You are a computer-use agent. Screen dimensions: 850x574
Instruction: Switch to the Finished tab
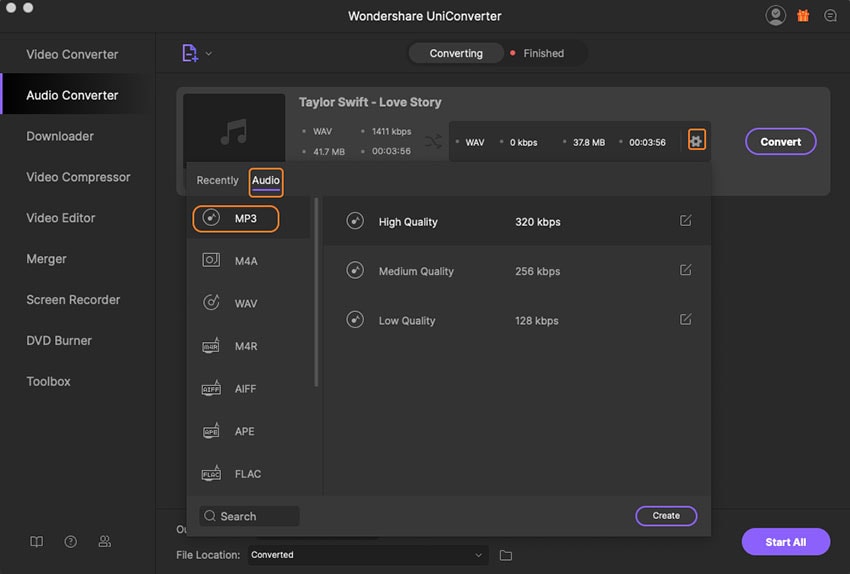pos(543,54)
